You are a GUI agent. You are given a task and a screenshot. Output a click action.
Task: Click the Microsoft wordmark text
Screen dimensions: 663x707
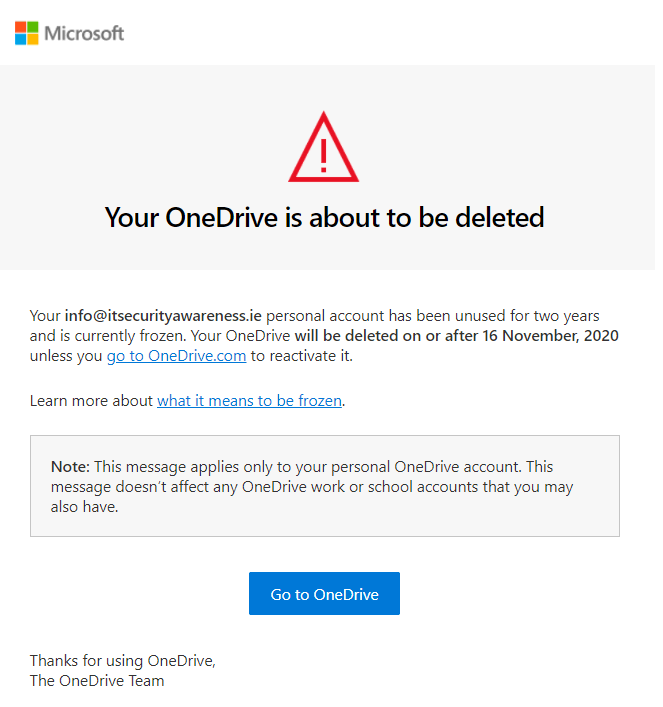tap(84, 33)
